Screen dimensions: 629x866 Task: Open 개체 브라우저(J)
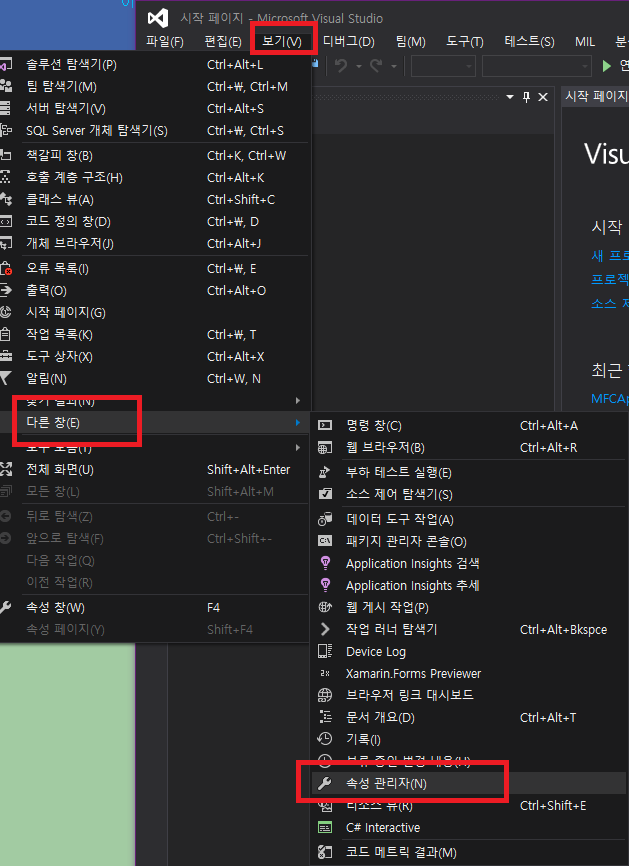[155, 244]
